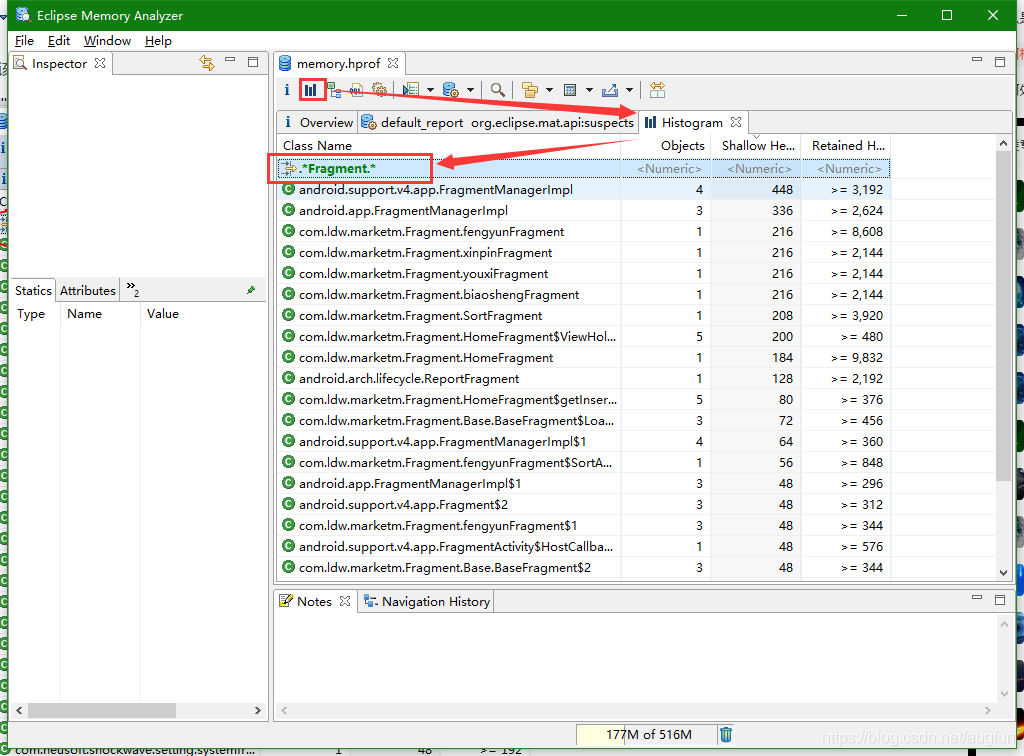
Task: Click the Objects numeric filter field
Action: [665, 168]
